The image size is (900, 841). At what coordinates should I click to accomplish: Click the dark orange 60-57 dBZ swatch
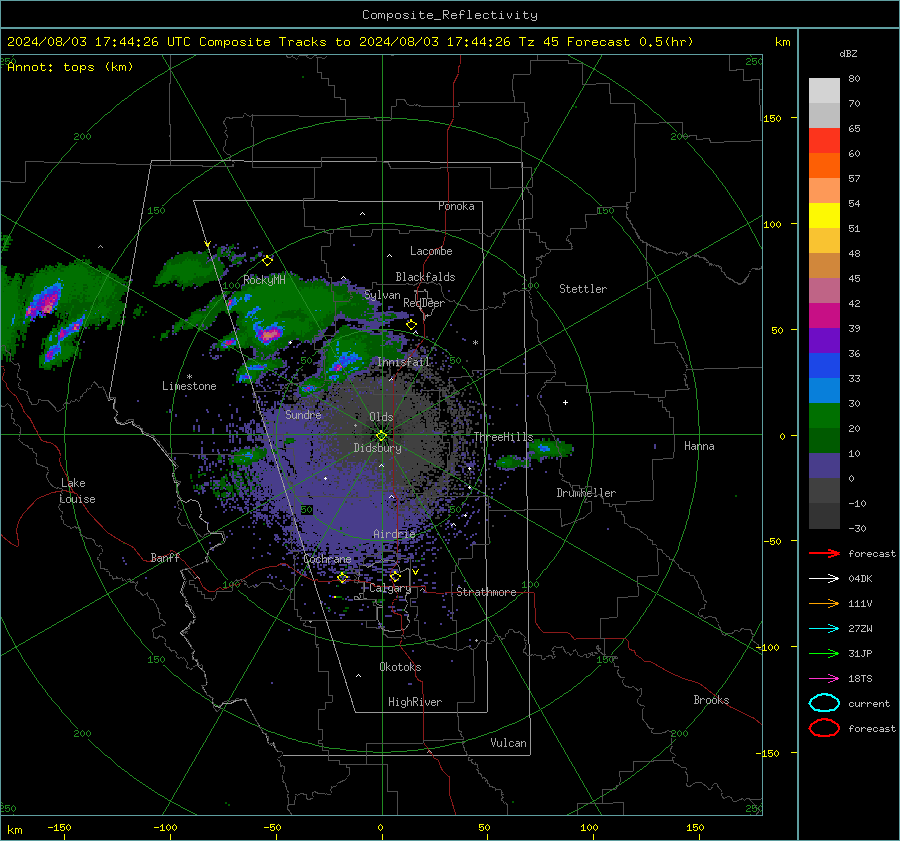pyautogui.click(x=824, y=166)
